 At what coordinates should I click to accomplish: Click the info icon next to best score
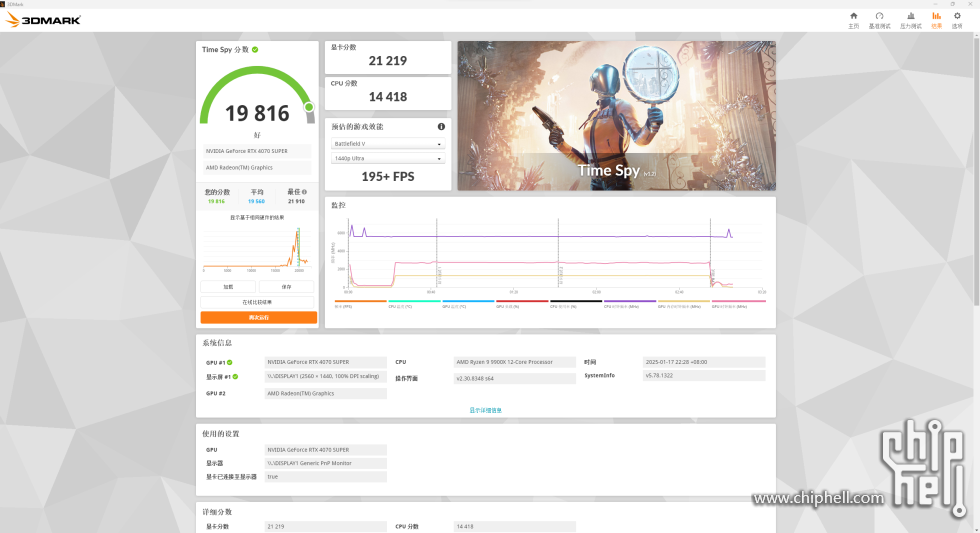click(304, 192)
